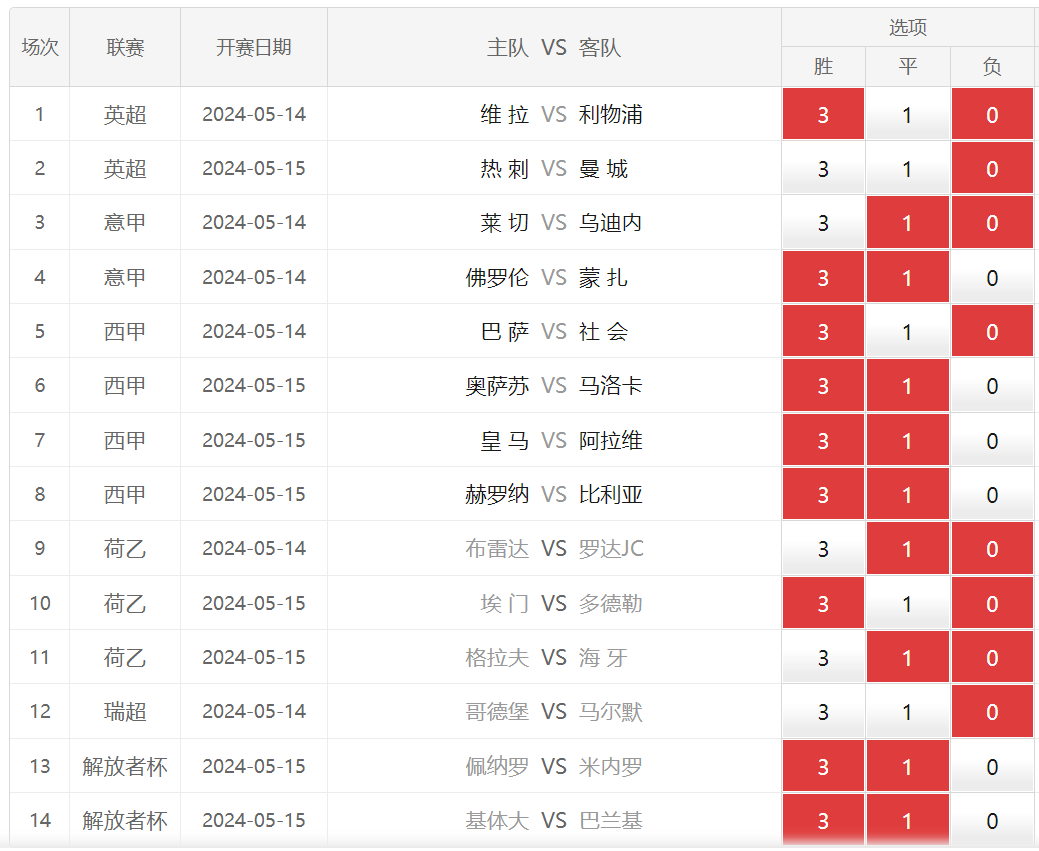
Task: Unselect the 1 (平) option for 佛罗伦 VS 蒙扎
Action: (907, 277)
